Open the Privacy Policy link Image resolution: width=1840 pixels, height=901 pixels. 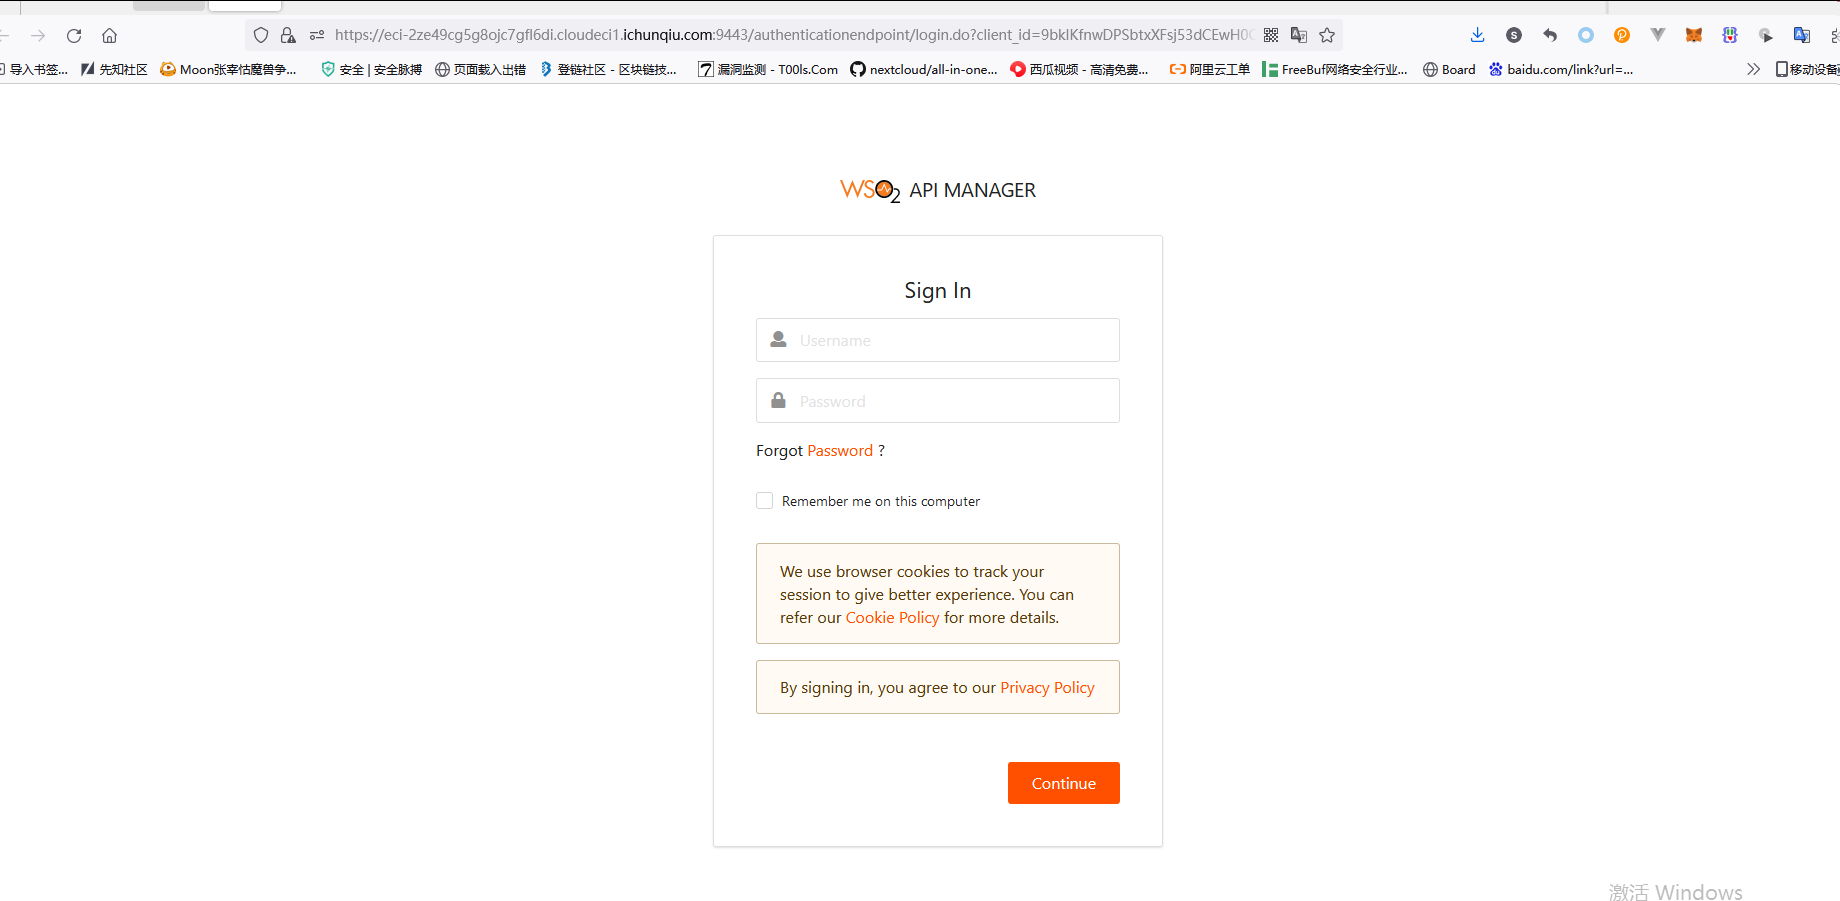tap(1047, 688)
